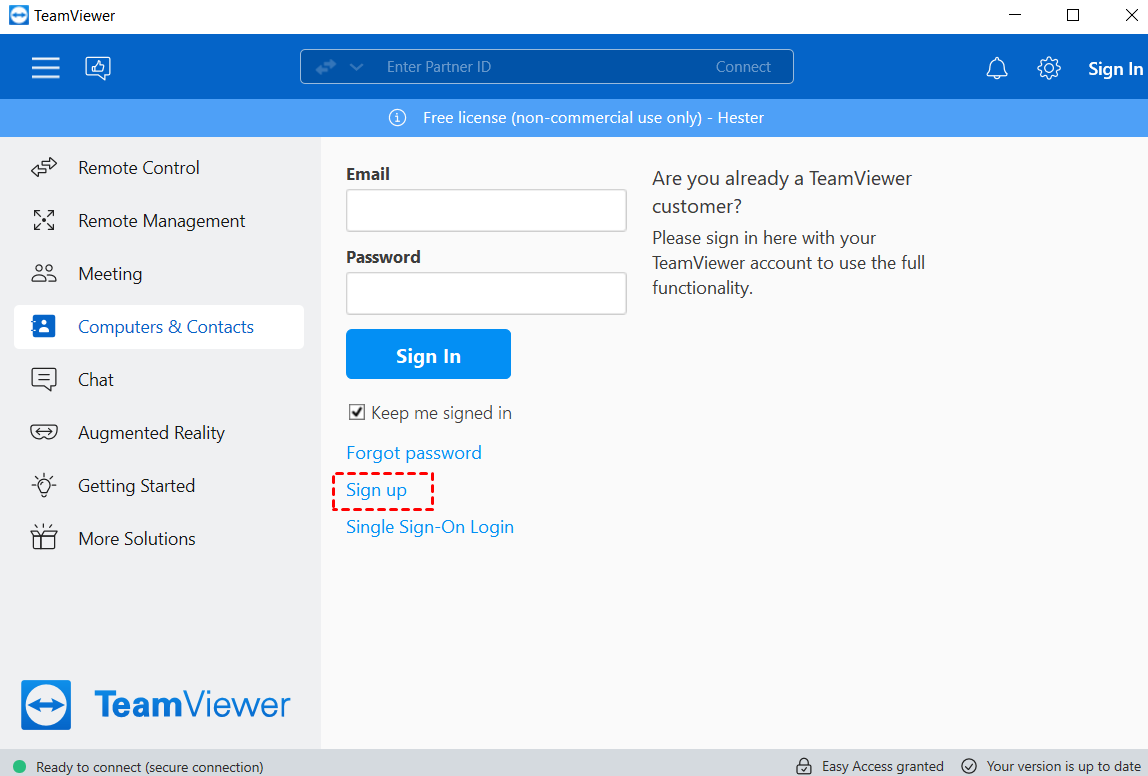Viewport: 1148px width, 776px height.
Task: Select Getting Started from the sidebar
Action: pyautogui.click(x=136, y=485)
